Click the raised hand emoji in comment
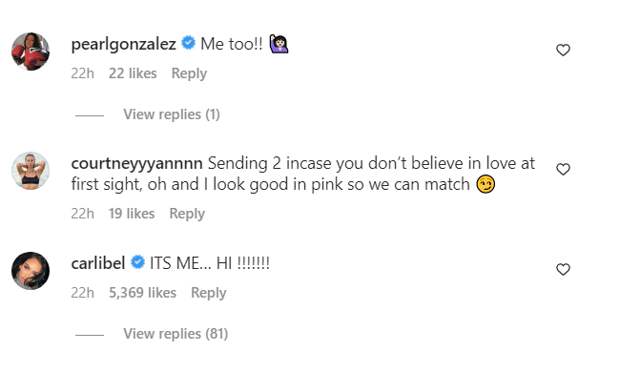 tap(279, 43)
